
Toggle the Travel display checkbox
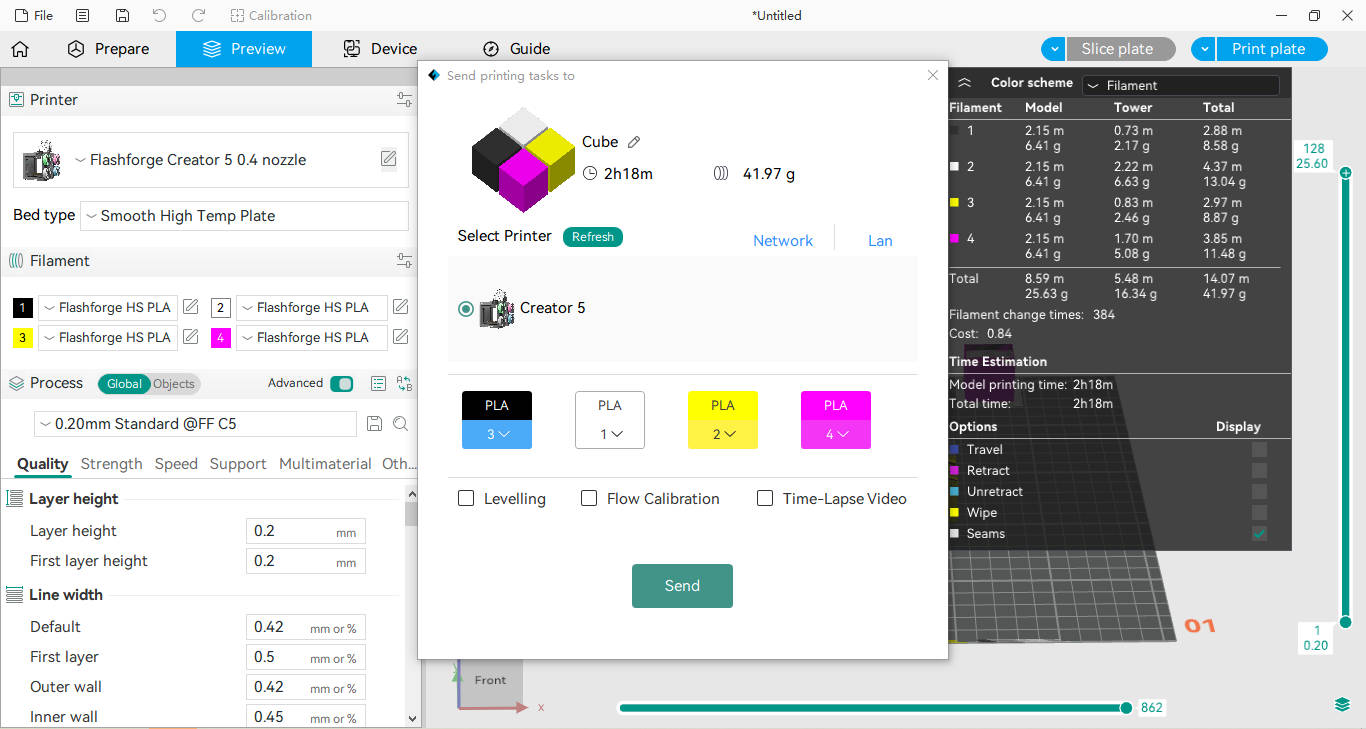[1259, 450]
